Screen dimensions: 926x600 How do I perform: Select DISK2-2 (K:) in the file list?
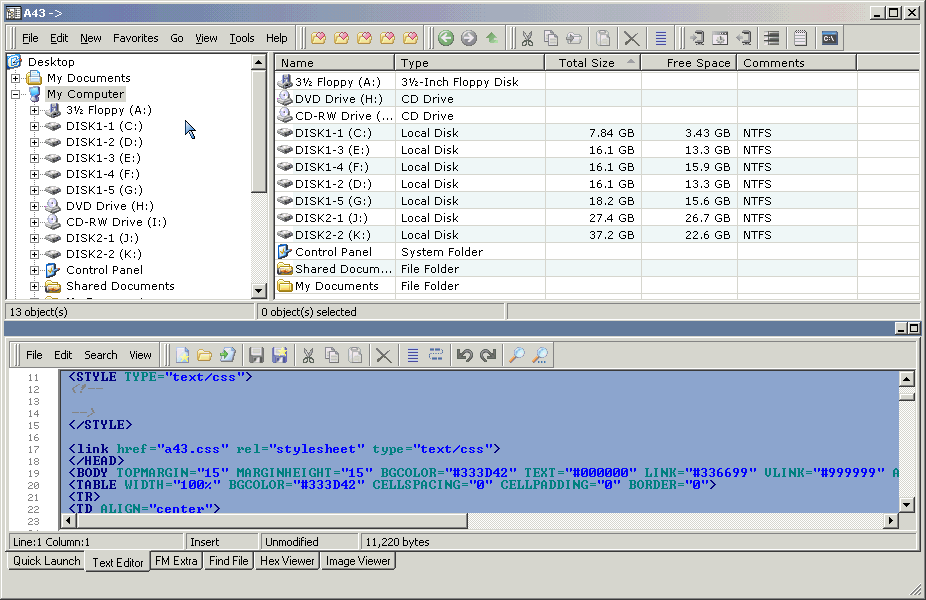click(x=334, y=235)
